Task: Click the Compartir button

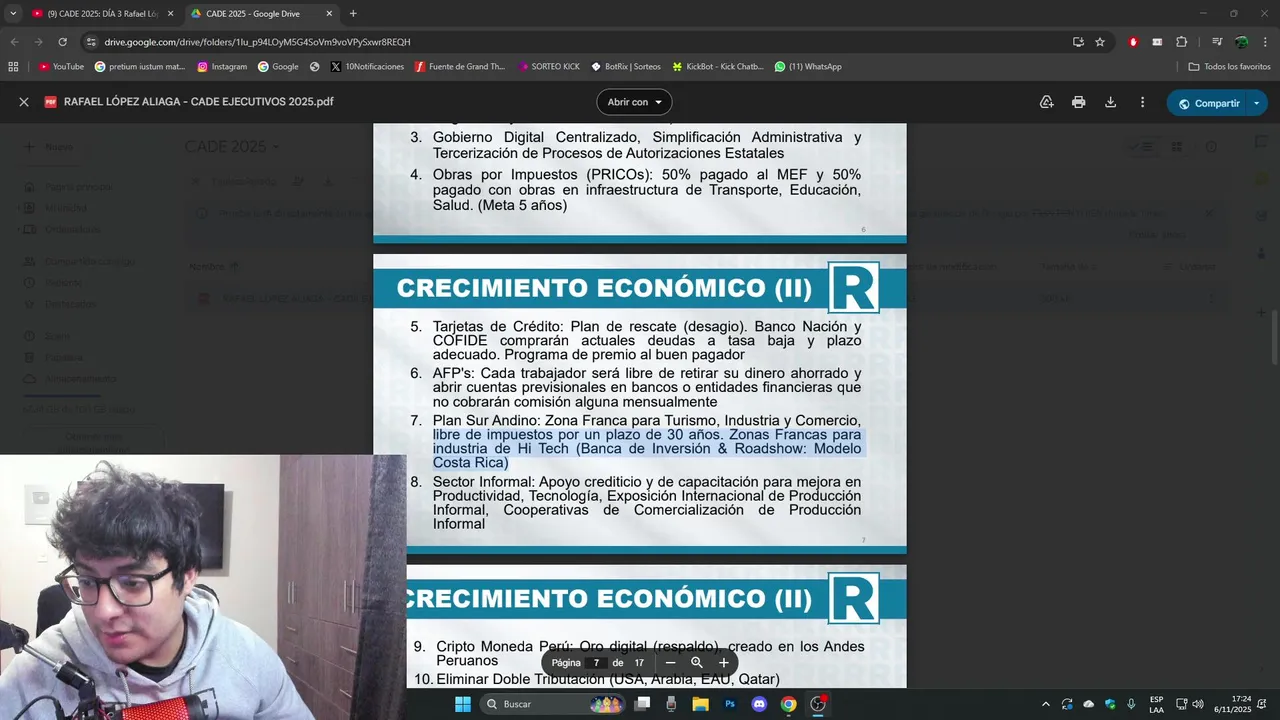Action: coord(1207,103)
